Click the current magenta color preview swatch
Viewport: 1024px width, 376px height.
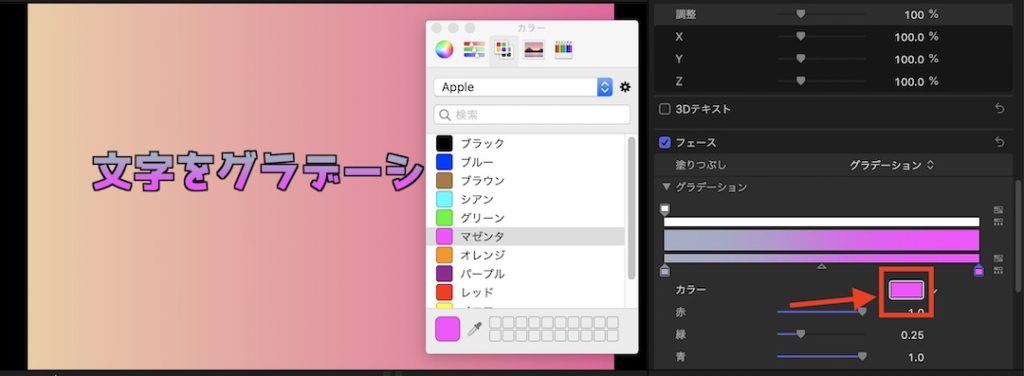[x=447, y=329]
